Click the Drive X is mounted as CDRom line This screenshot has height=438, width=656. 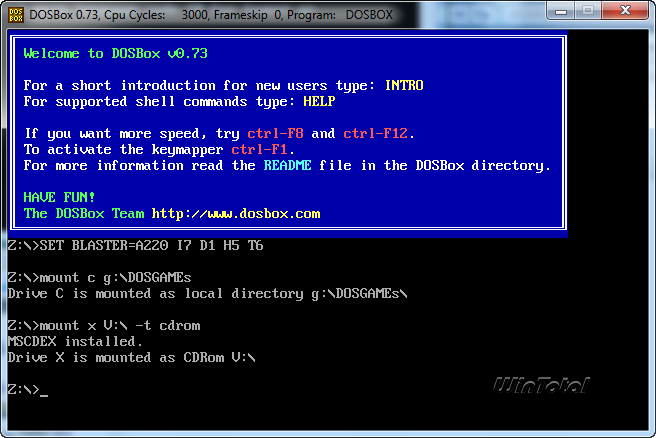coord(131,357)
